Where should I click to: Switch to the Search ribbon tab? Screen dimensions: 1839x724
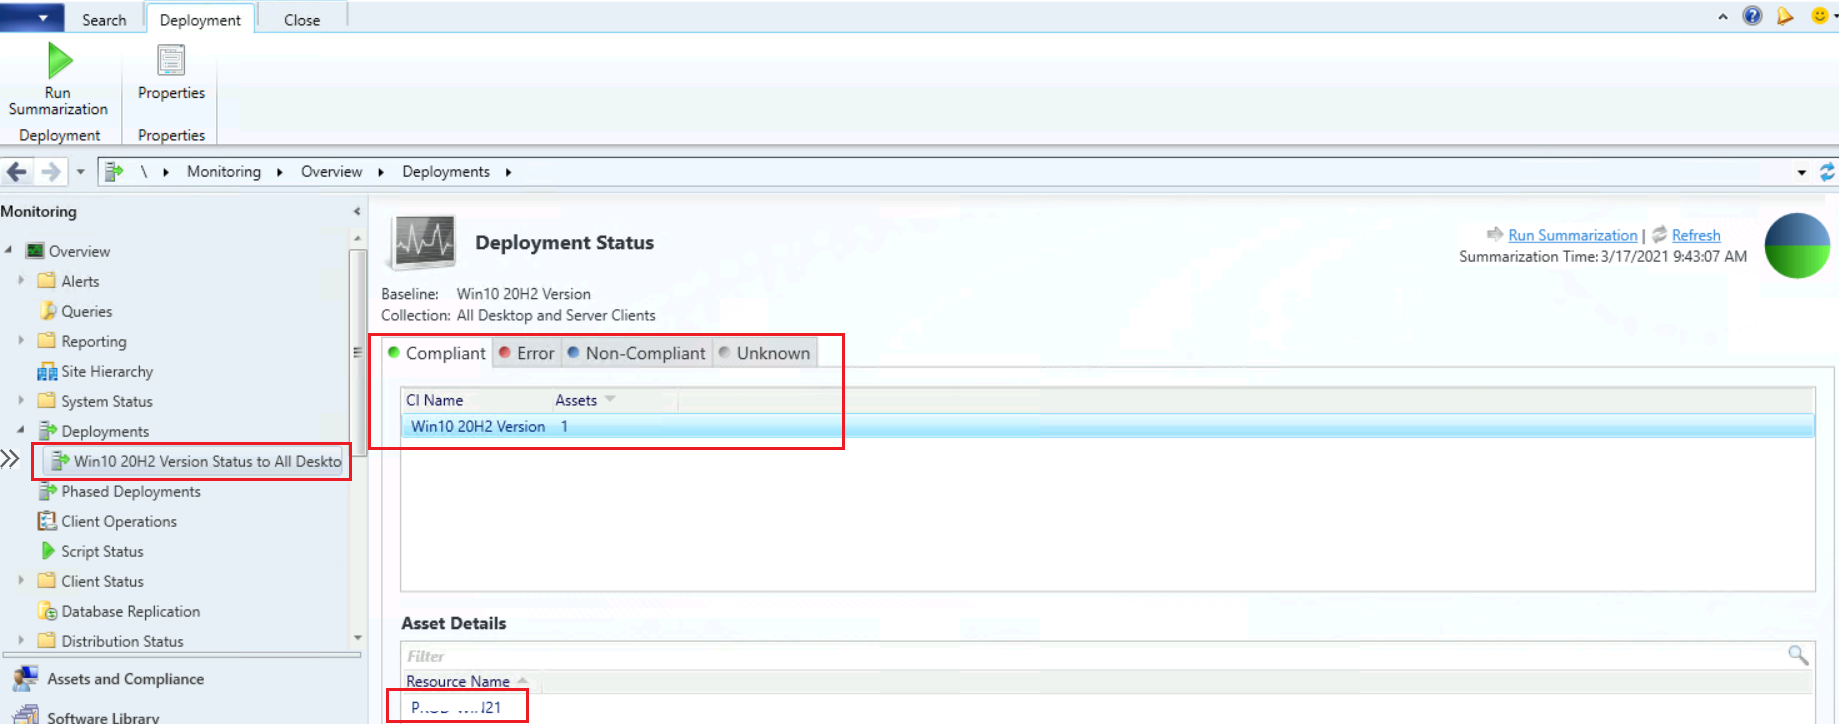click(104, 20)
